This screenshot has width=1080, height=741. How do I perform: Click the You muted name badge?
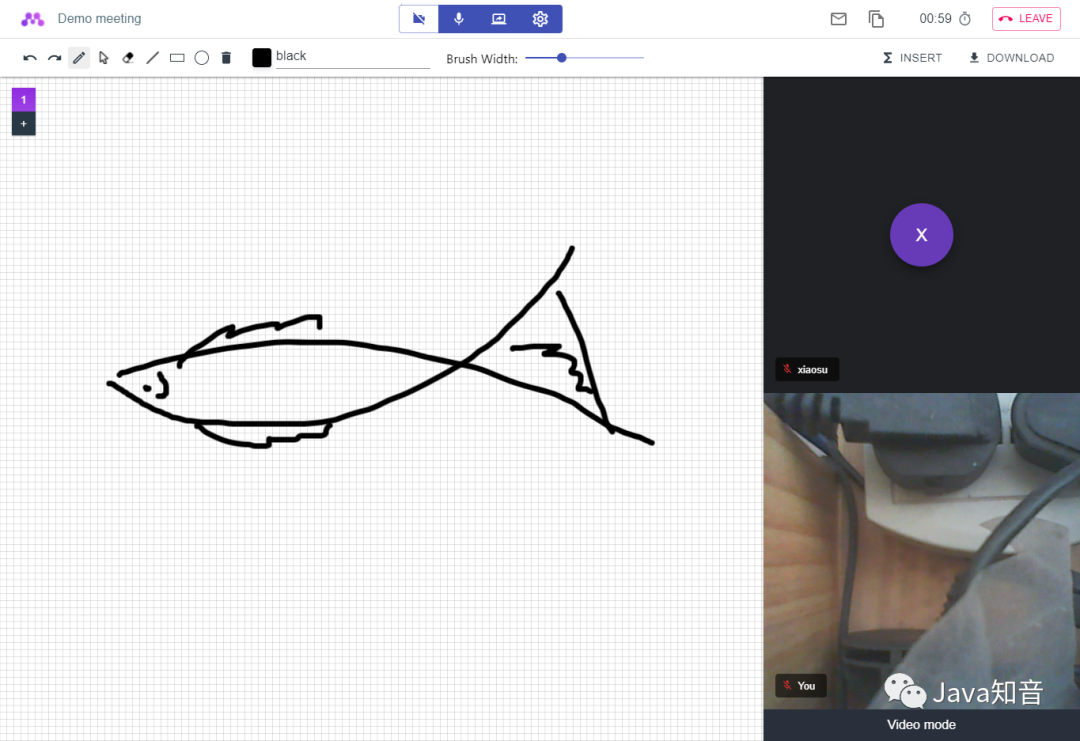pyautogui.click(x=800, y=685)
